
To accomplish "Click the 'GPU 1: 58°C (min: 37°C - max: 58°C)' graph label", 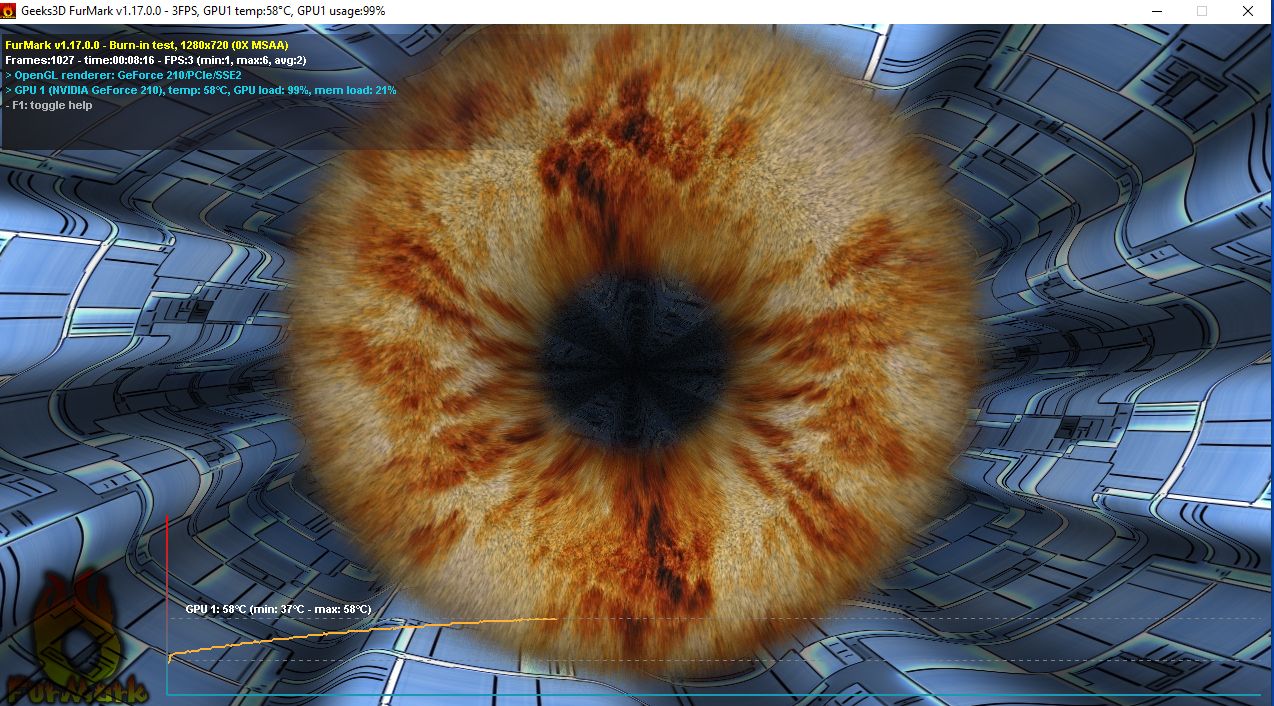I will (x=278, y=609).
